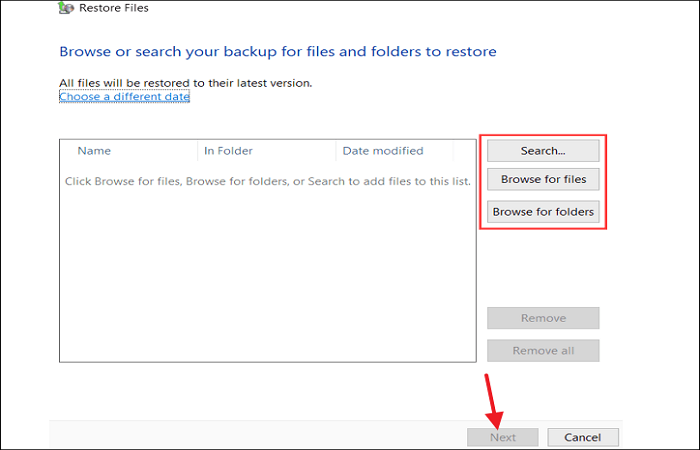Click the Remove button
700x450 pixels.
[x=543, y=318]
